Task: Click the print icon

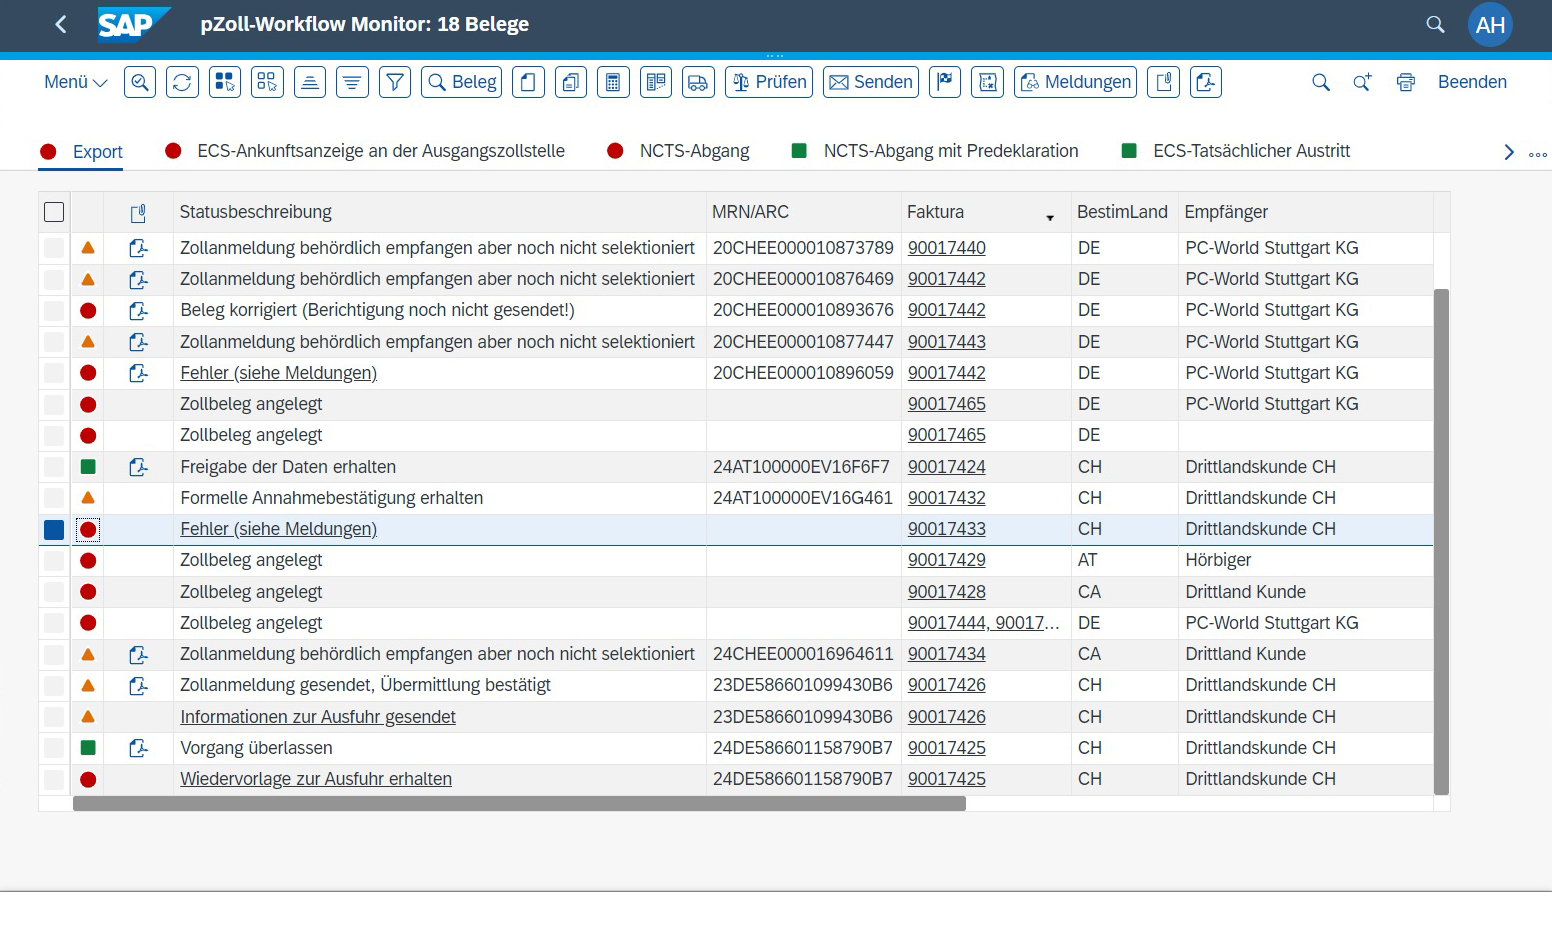Action: tap(1405, 82)
